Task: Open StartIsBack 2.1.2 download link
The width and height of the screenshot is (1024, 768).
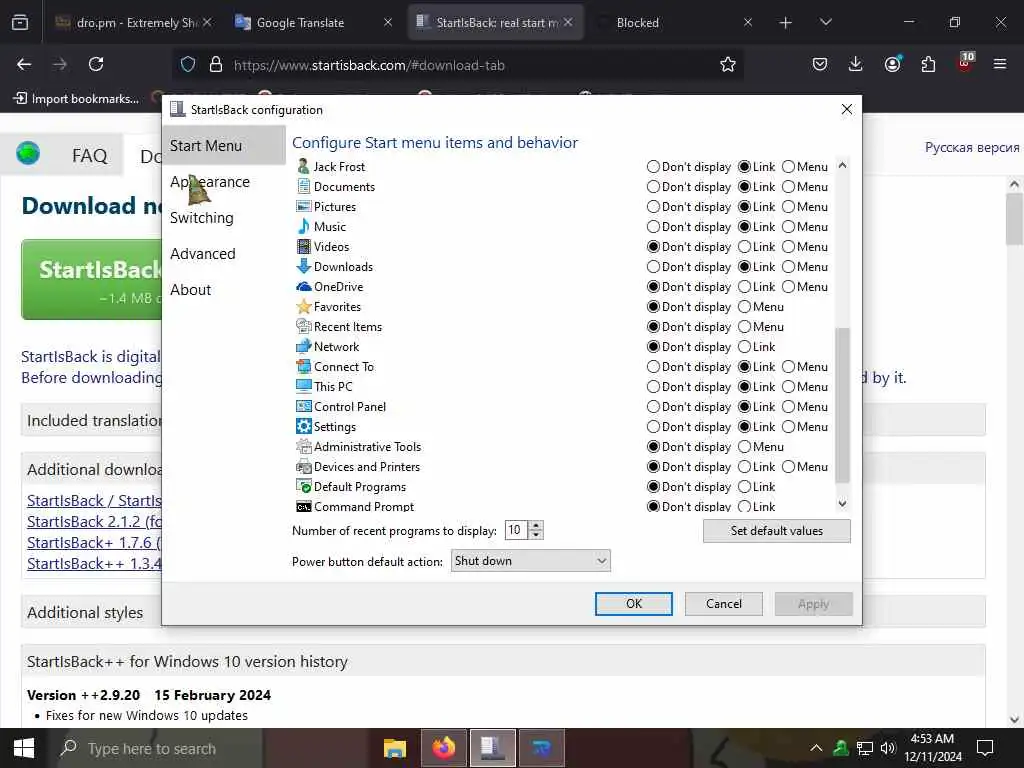Action: point(94,522)
